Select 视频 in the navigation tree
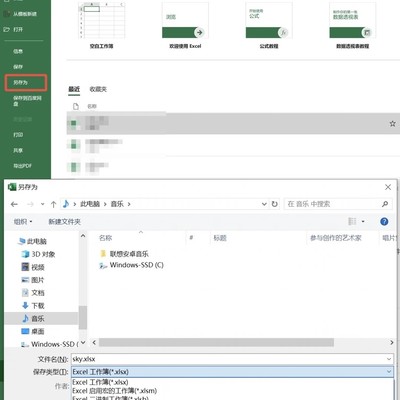Viewport: 400px width, 400px height. pyautogui.click(x=33, y=267)
